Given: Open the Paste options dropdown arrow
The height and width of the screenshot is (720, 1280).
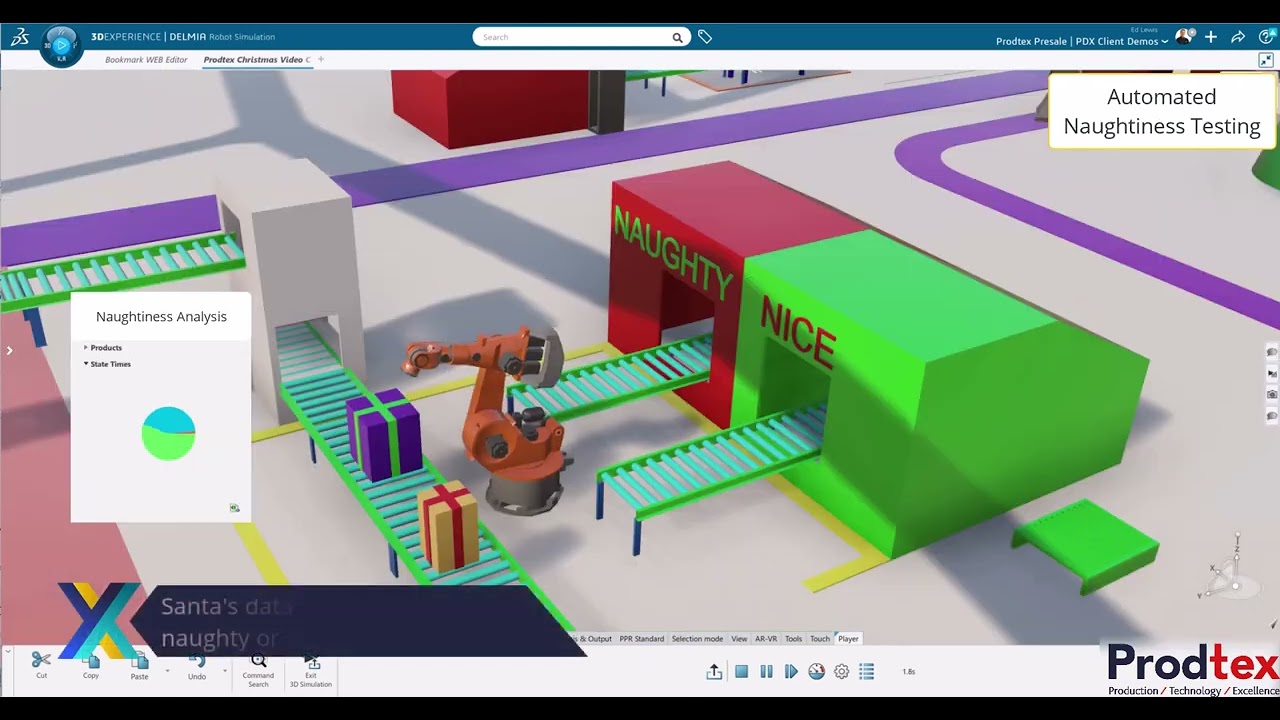Looking at the screenshot, I should point(167,670).
